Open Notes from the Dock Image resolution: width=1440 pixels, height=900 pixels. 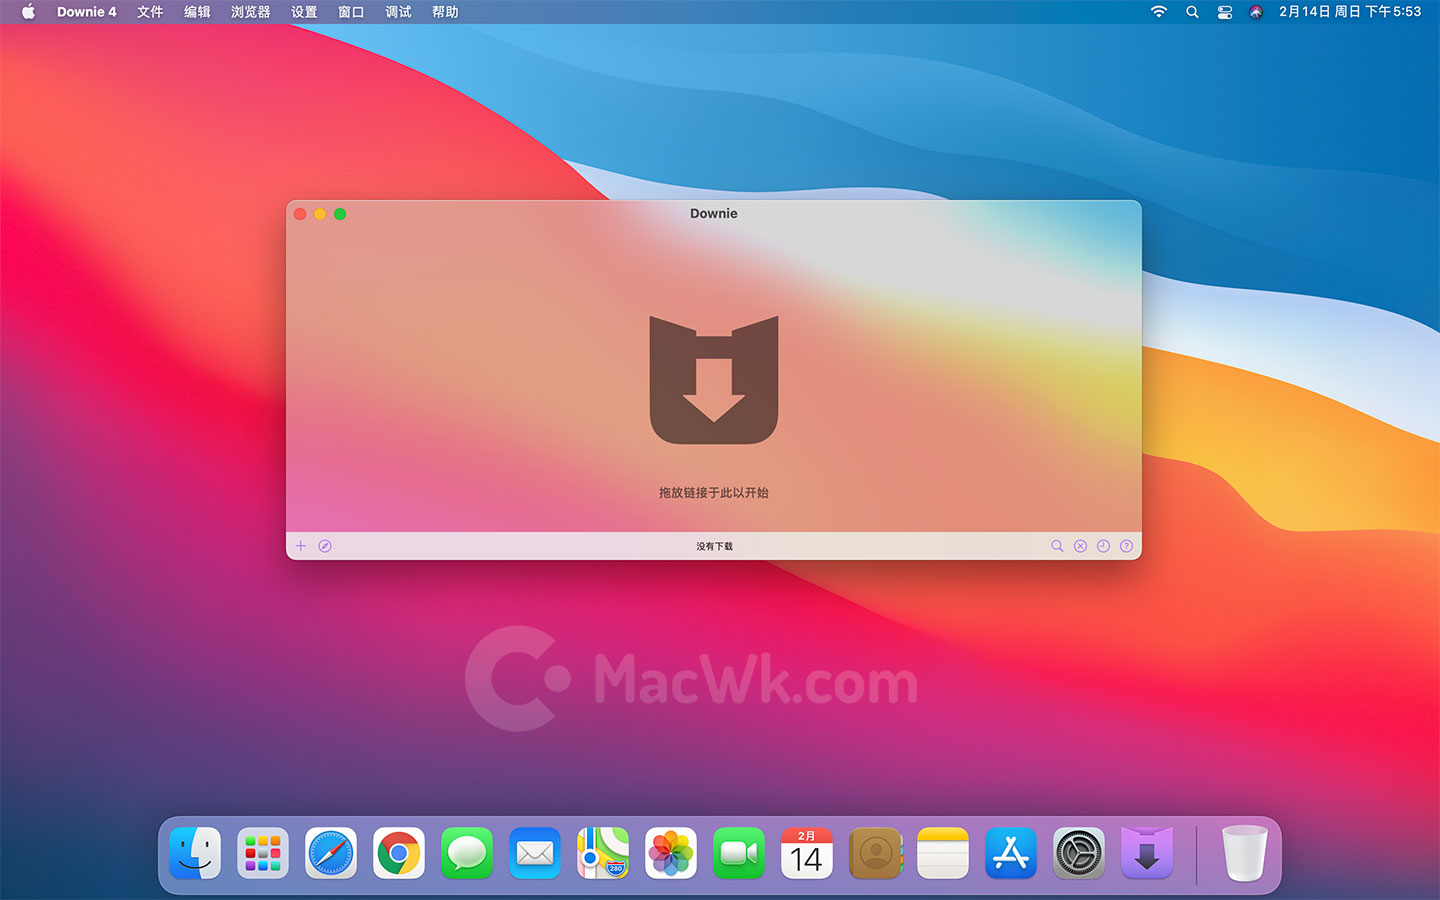pyautogui.click(x=943, y=854)
